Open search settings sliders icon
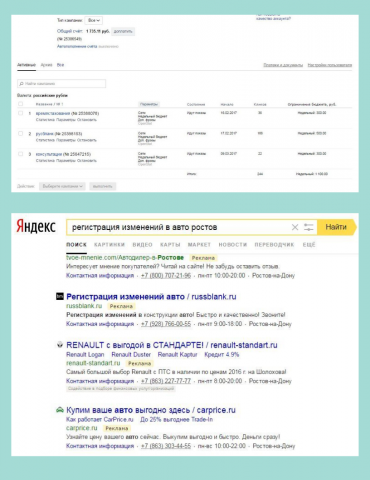Viewport: 370px width, 480px height. point(309,227)
